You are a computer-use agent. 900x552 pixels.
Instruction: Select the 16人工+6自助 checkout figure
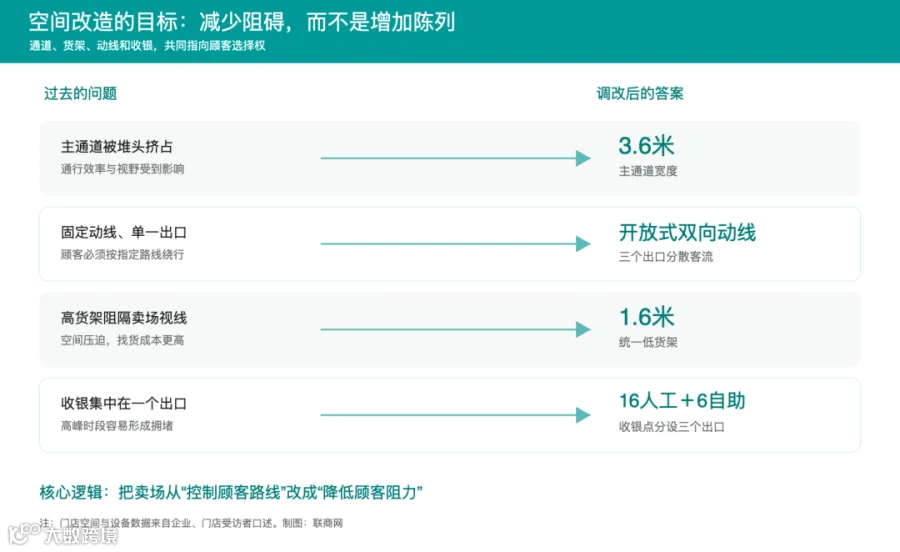point(682,401)
